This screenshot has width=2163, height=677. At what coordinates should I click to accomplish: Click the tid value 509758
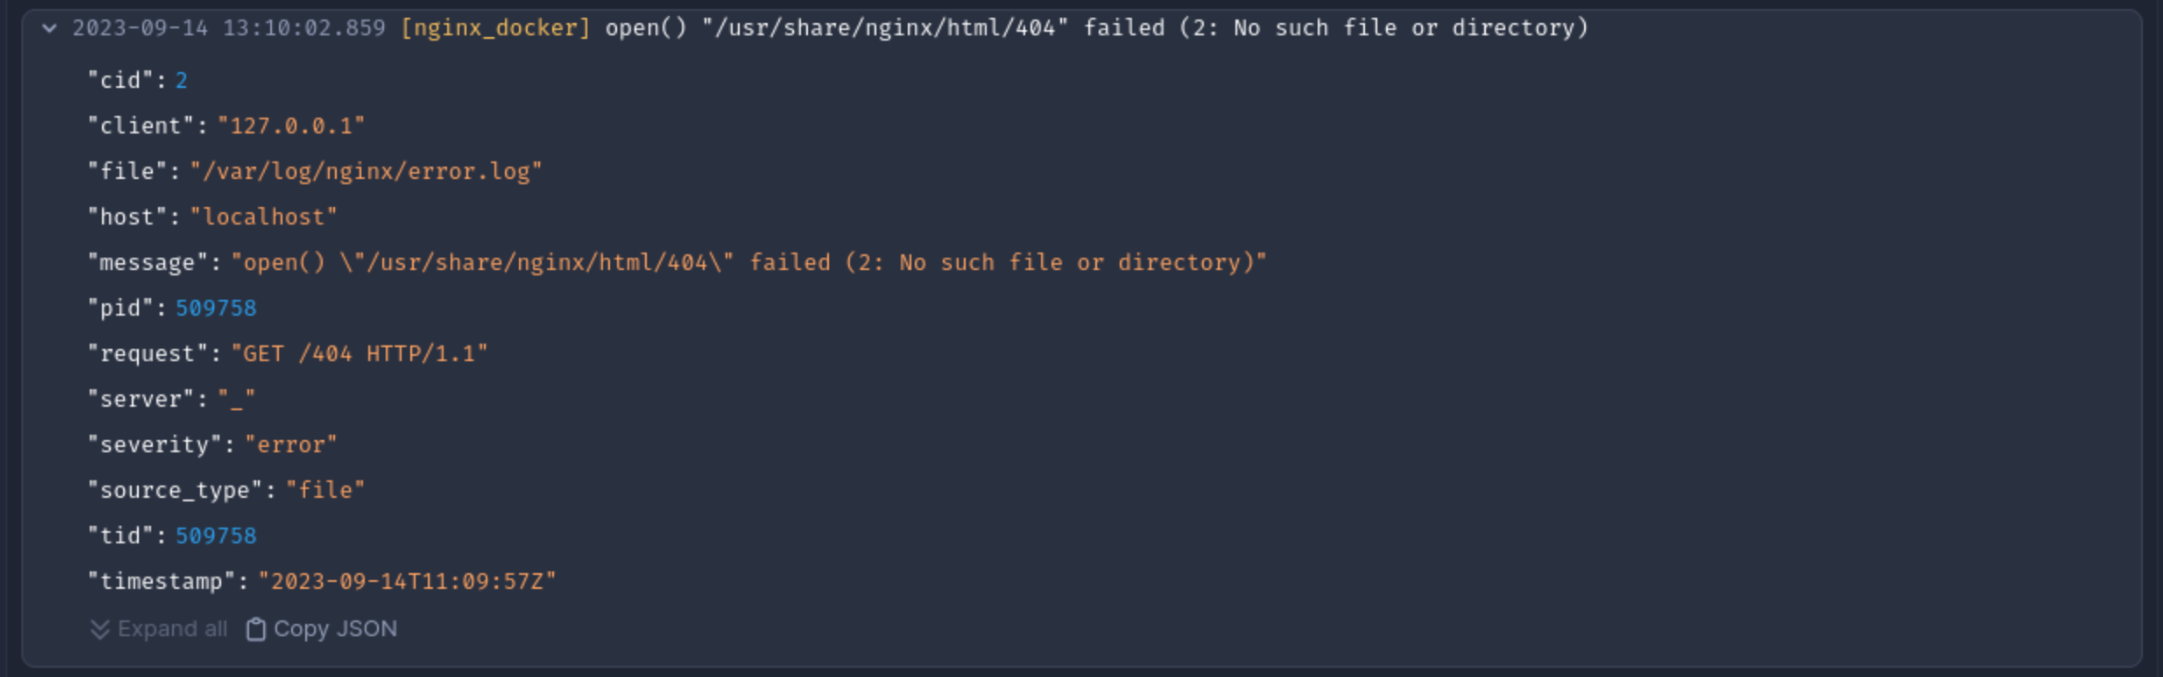(216, 536)
